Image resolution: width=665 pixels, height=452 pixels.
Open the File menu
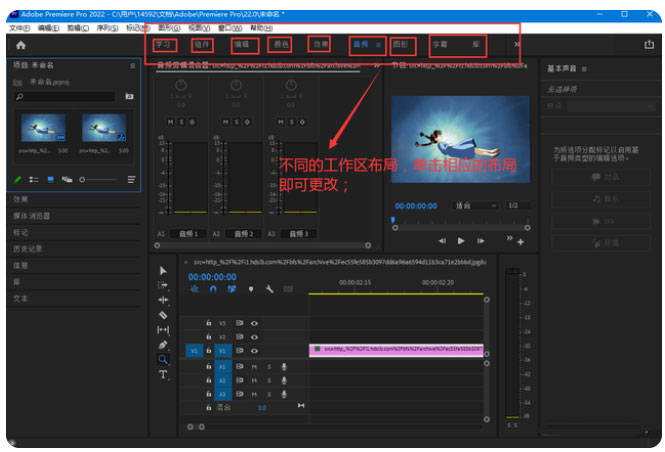tap(20, 28)
